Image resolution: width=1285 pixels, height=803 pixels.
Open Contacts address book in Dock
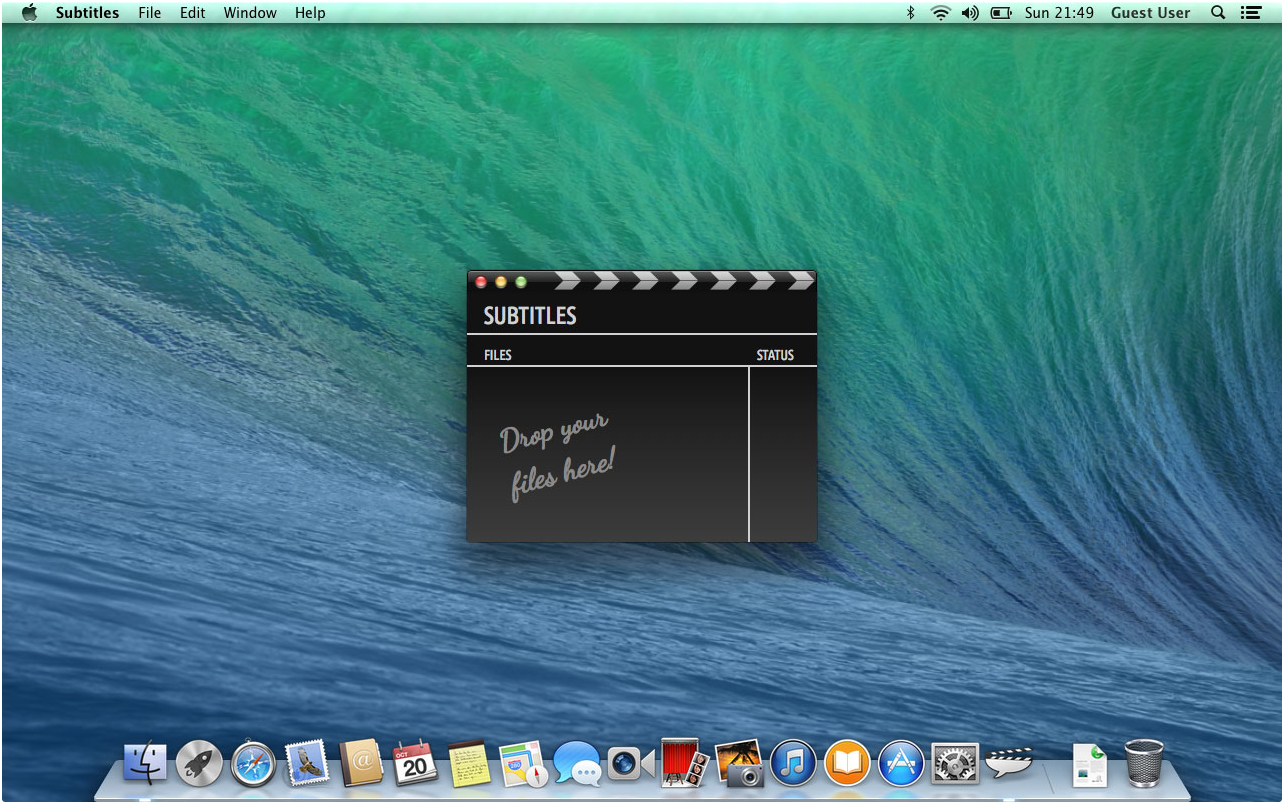tap(361, 764)
